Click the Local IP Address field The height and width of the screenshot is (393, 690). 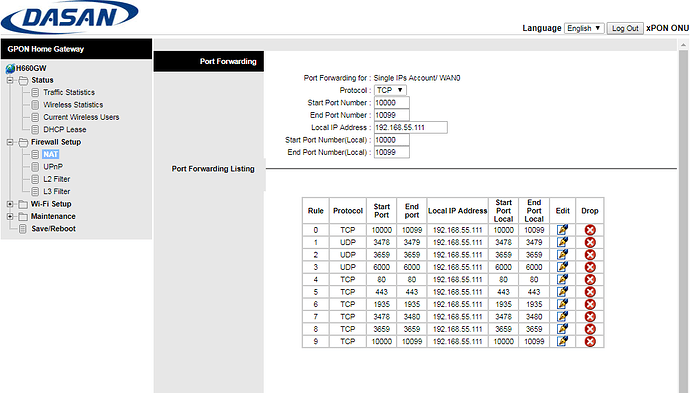(x=411, y=128)
